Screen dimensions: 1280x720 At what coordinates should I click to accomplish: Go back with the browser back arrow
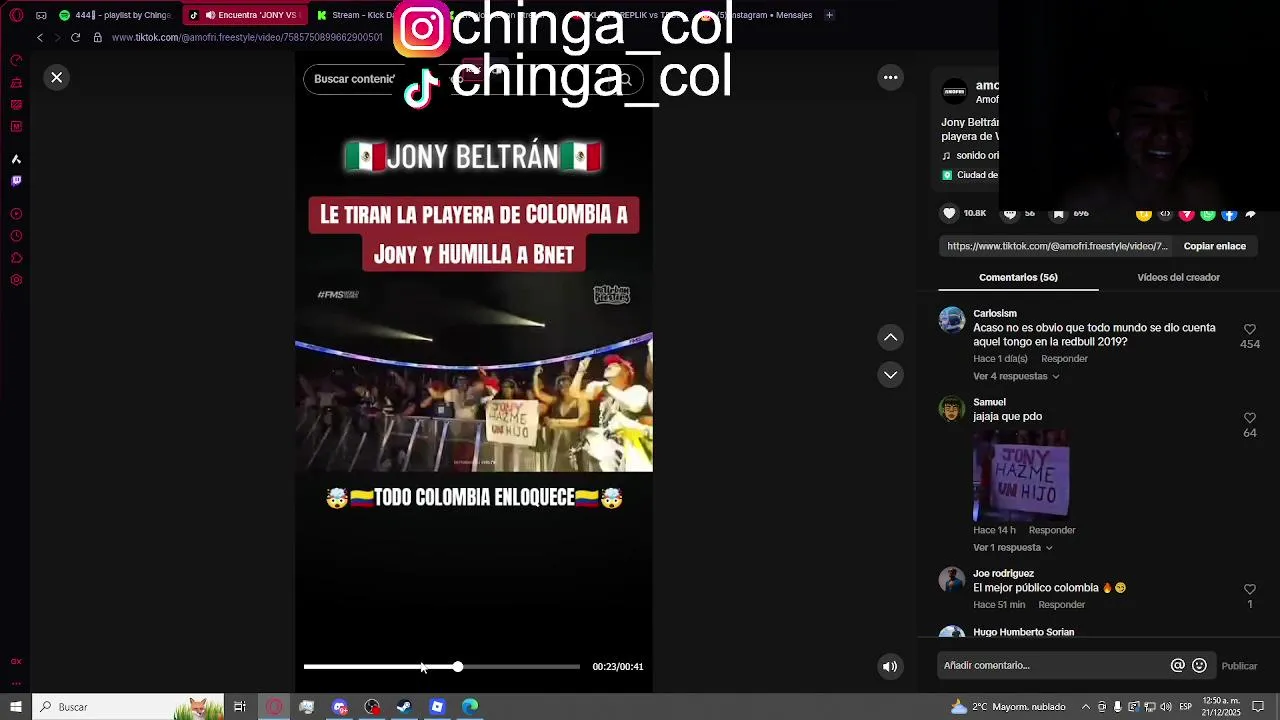(40, 37)
